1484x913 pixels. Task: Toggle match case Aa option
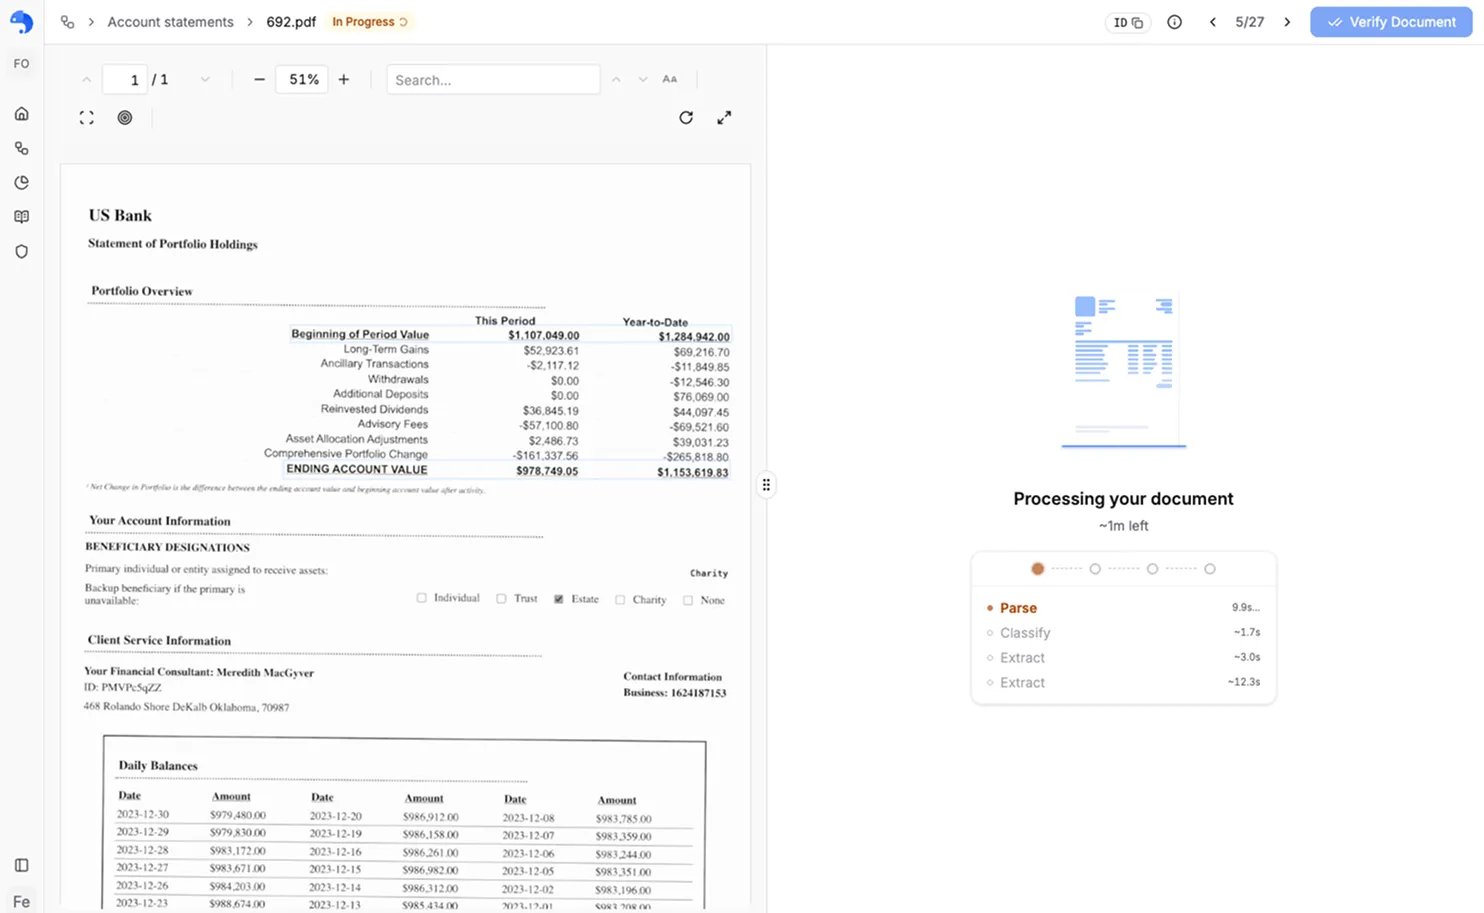(x=670, y=79)
